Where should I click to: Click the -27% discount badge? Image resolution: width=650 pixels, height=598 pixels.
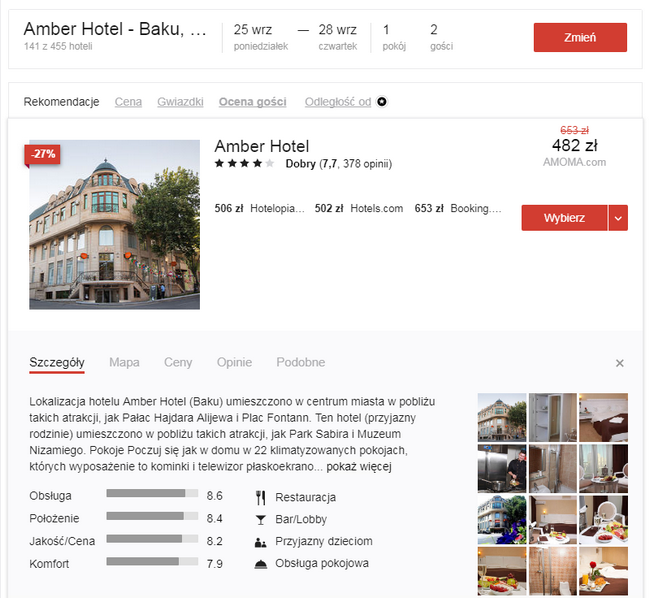(43, 154)
